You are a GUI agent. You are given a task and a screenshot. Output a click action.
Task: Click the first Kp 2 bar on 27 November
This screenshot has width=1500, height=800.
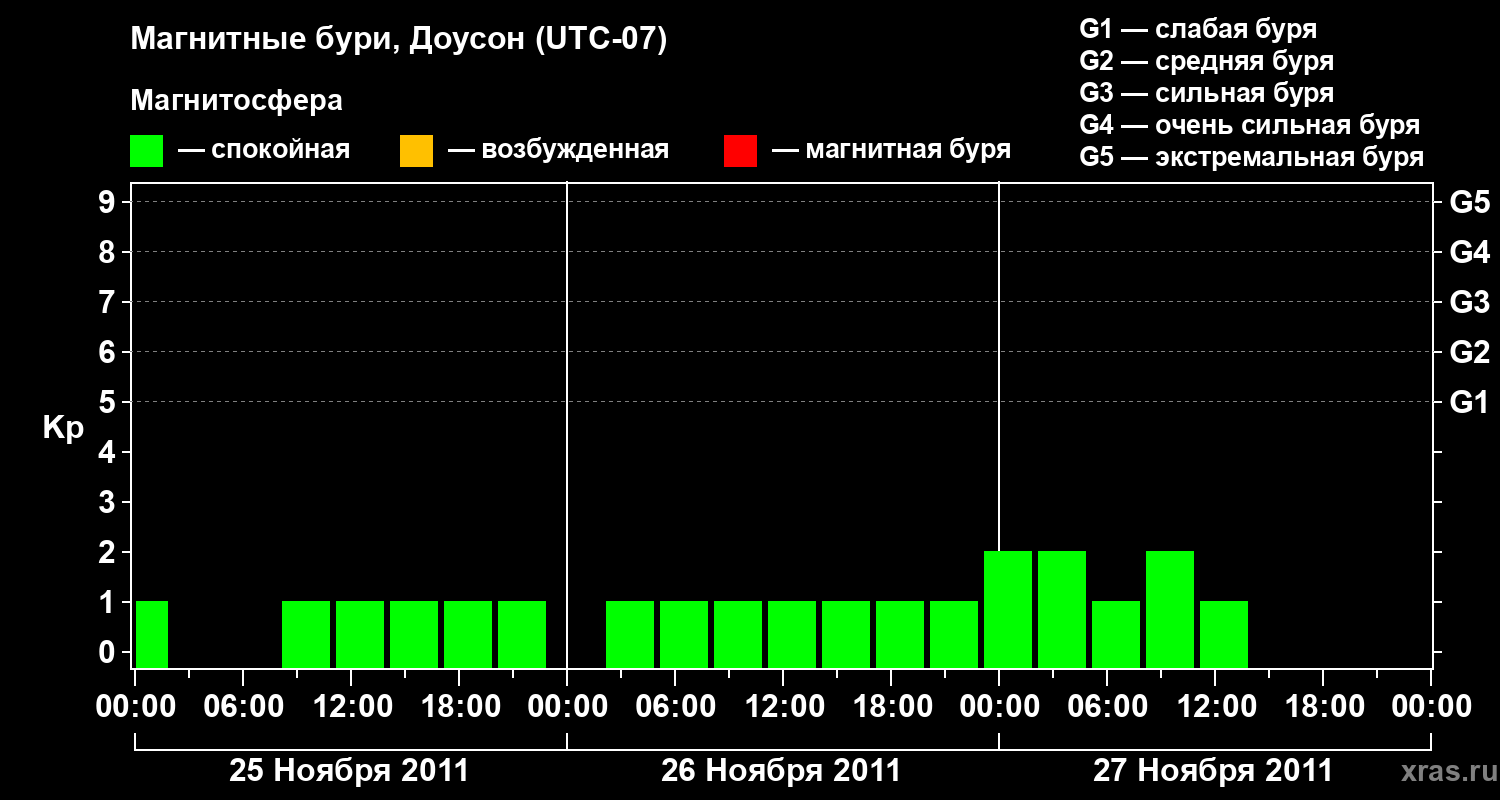coord(1008,609)
